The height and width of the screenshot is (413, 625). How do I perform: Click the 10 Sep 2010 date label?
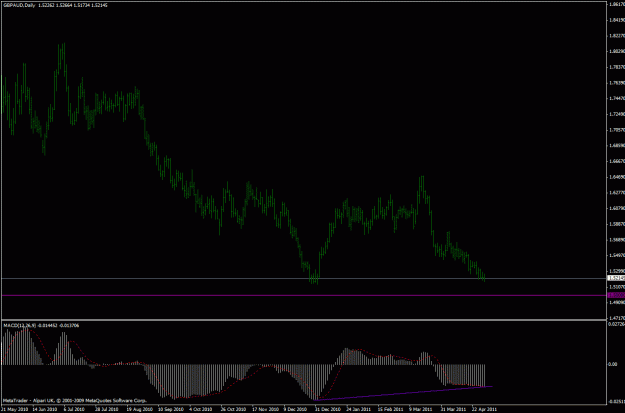pyautogui.click(x=171, y=409)
